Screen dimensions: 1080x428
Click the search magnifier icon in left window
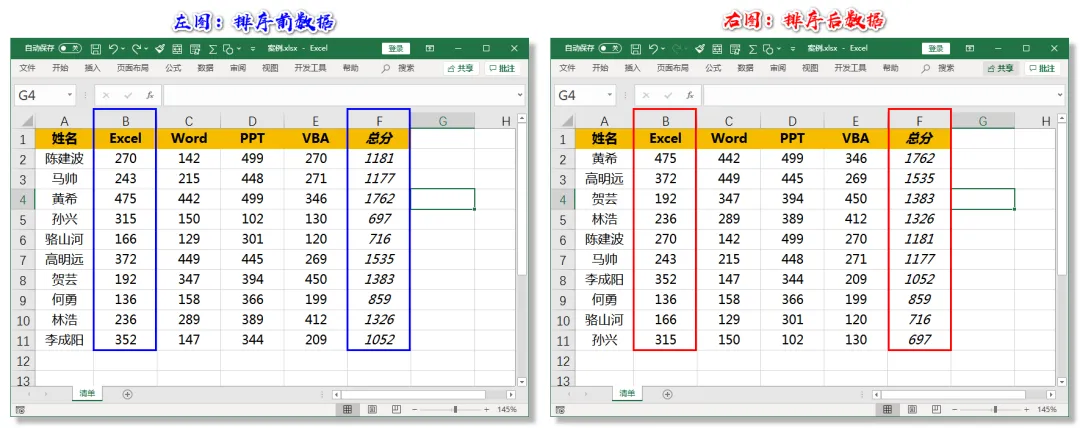point(386,68)
